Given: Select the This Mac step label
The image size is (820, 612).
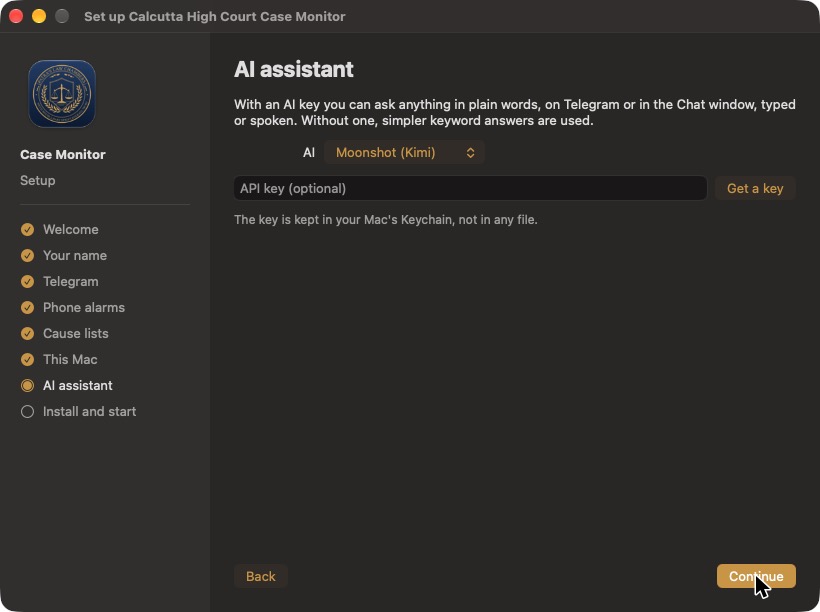Looking at the screenshot, I should [70, 359].
